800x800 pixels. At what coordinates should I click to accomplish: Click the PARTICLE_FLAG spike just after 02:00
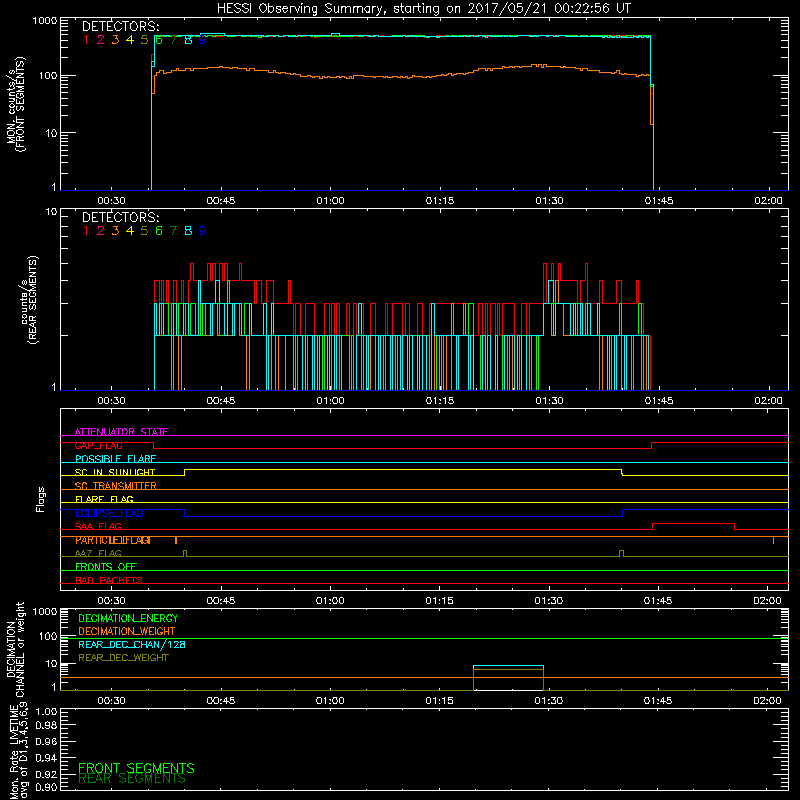(773, 540)
